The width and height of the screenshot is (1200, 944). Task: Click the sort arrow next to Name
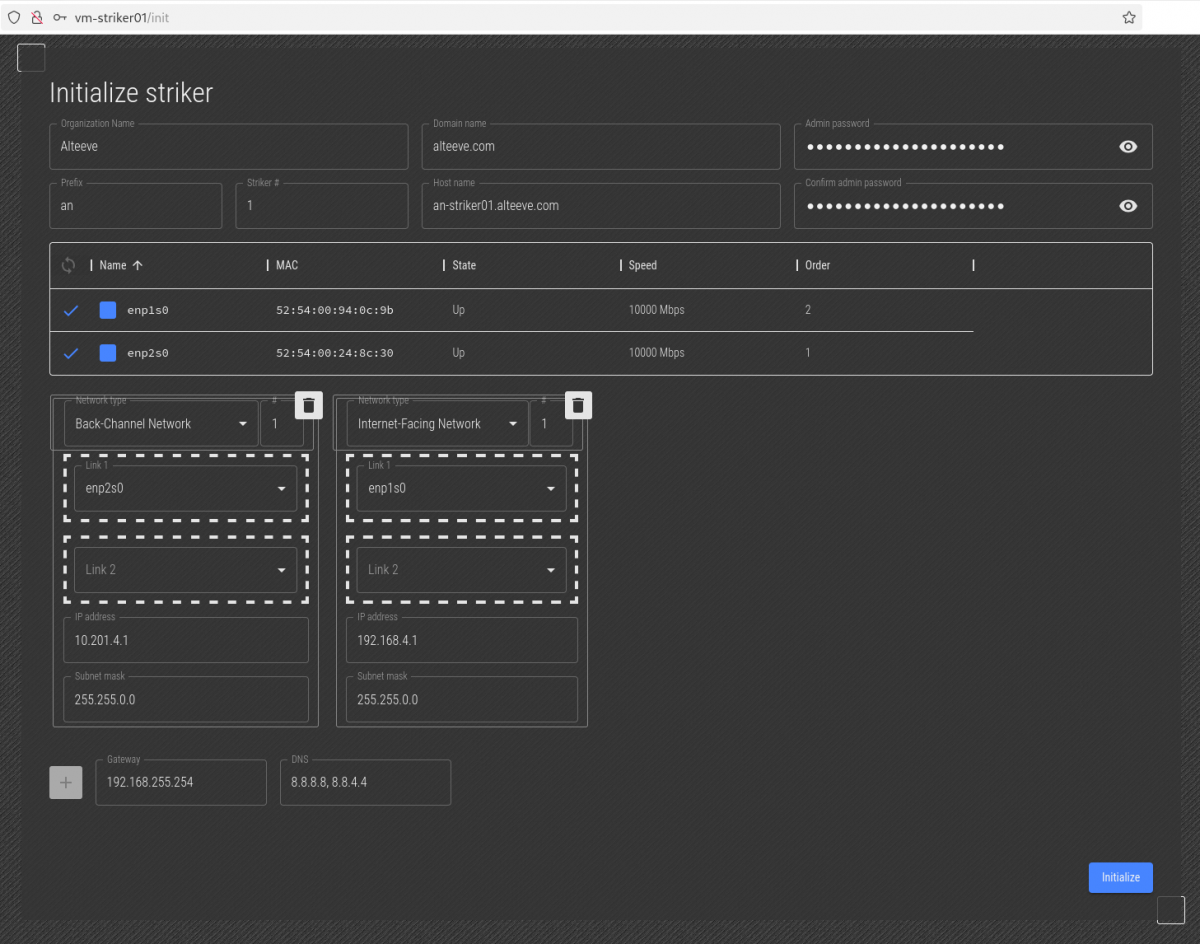click(138, 265)
